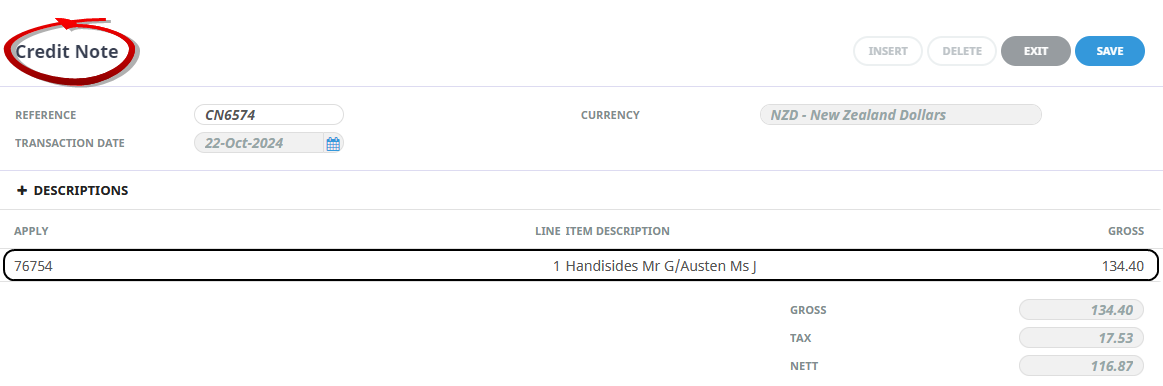Select the Transaction Date field

tap(259, 143)
